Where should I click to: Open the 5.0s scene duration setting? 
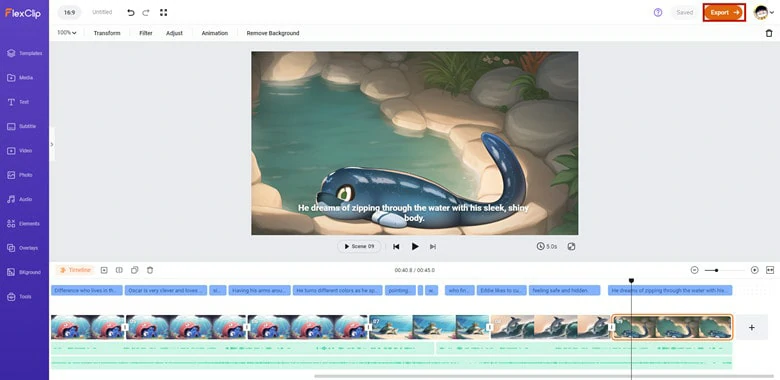(546, 246)
